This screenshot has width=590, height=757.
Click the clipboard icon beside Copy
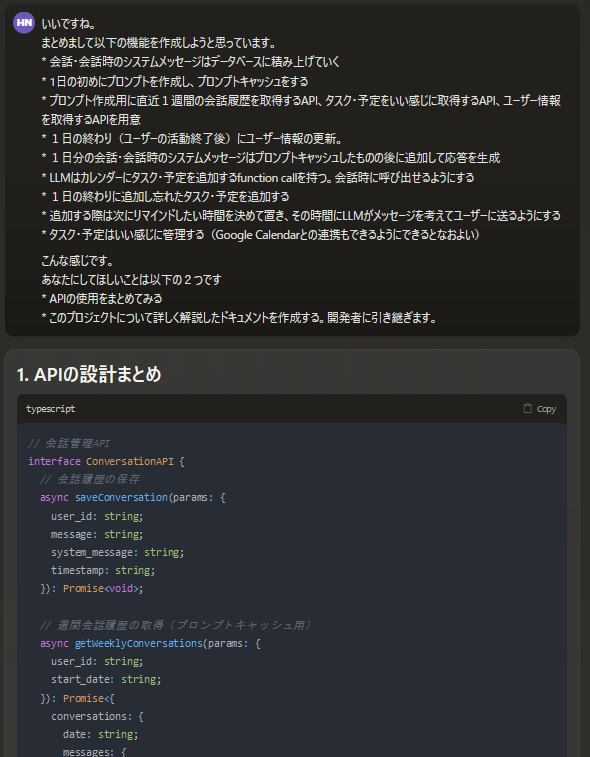point(527,408)
